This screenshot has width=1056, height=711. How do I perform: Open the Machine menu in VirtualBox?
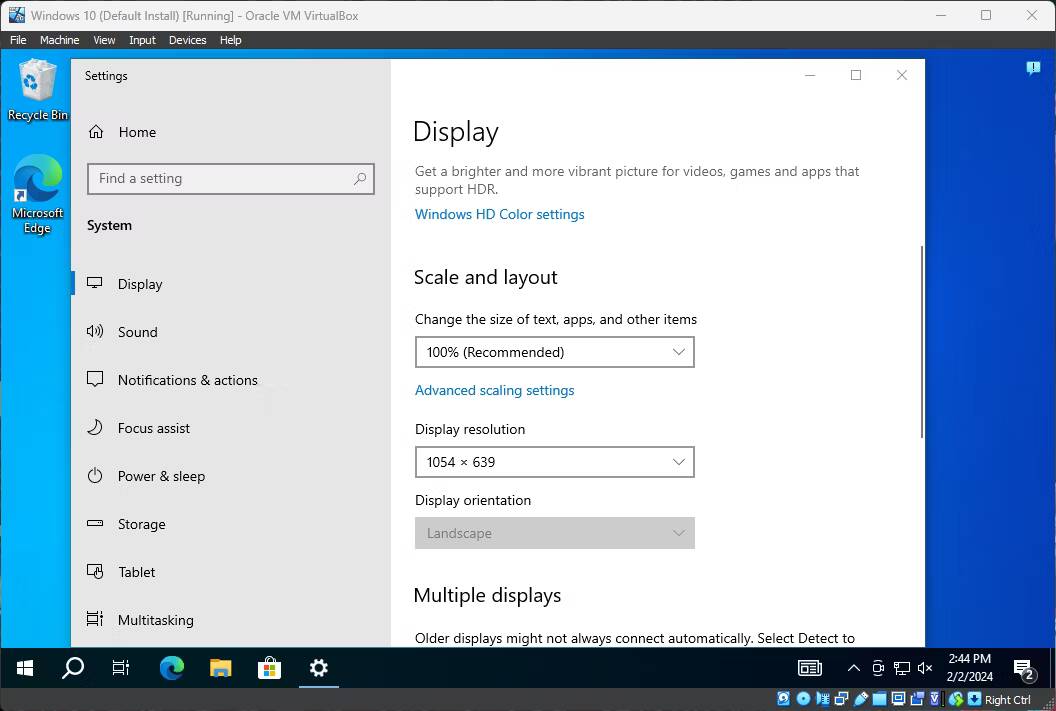[59, 40]
